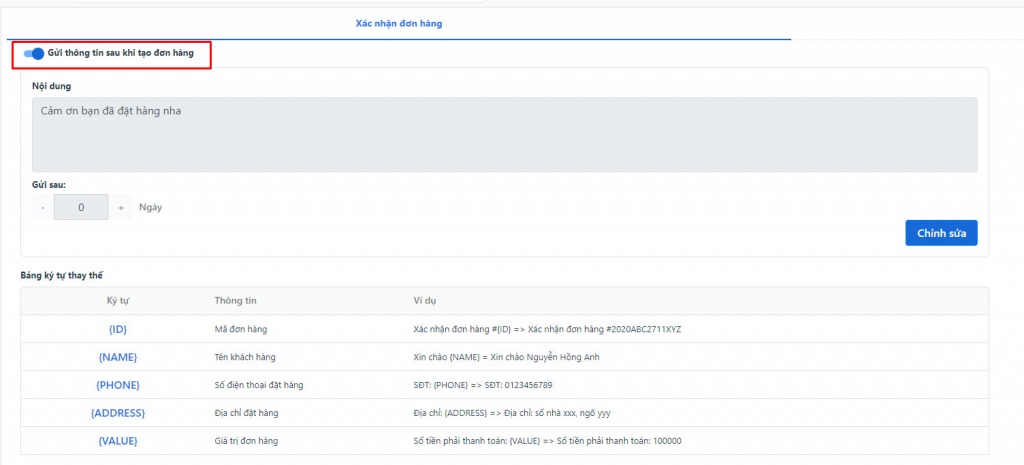This screenshot has width=1024, height=465.
Task: Decrease Gửi sau days with minus button
Action: coord(43,208)
